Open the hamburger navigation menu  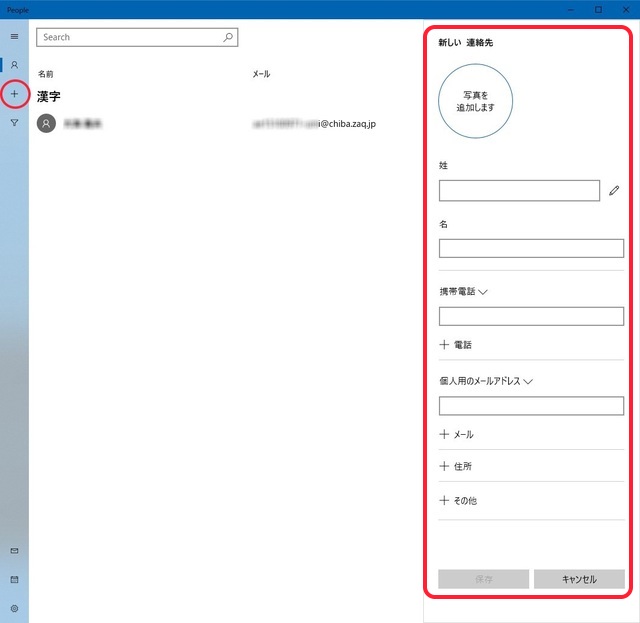[14, 37]
